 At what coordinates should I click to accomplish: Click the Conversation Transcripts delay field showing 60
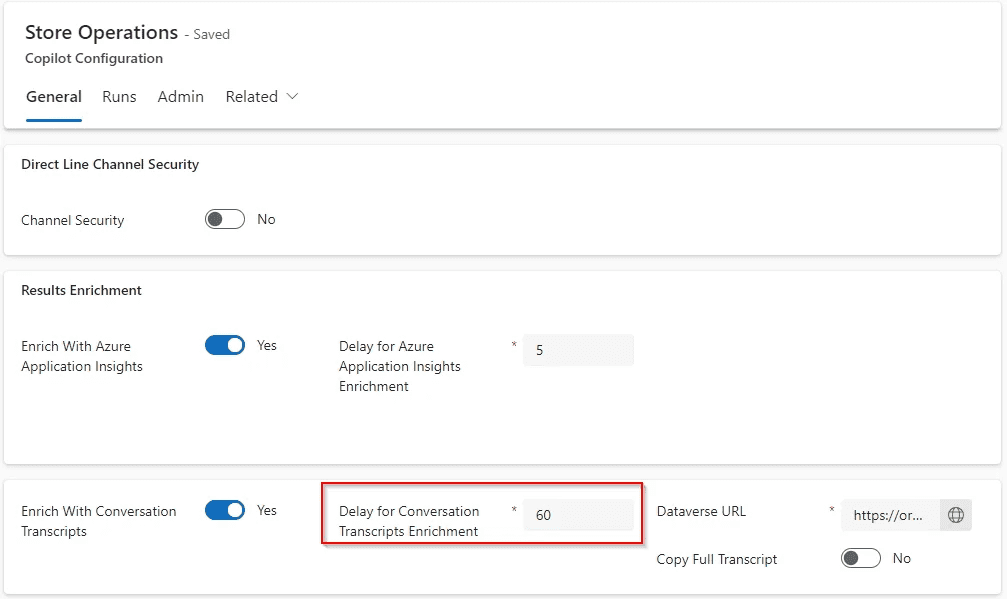pos(578,515)
